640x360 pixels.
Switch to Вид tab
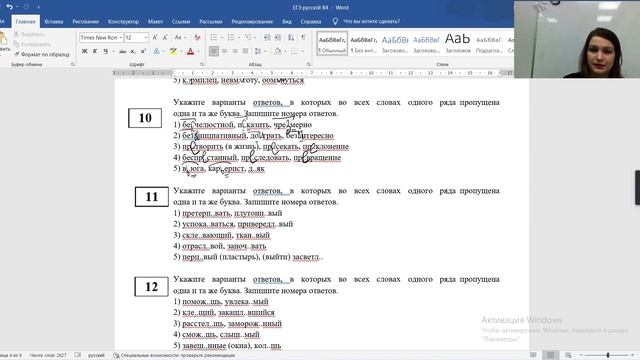tap(287, 22)
